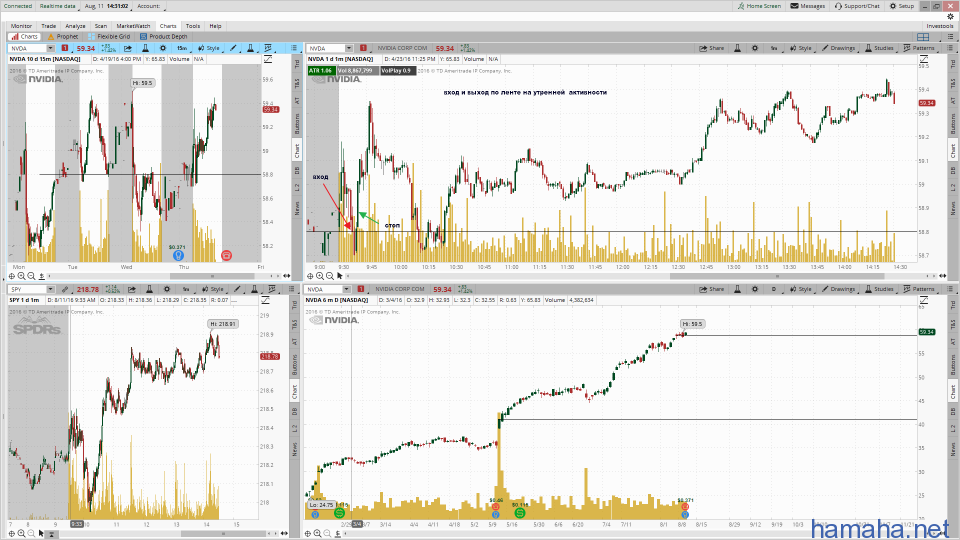Open Messages
This screenshot has height=540, width=960.
[808, 6]
